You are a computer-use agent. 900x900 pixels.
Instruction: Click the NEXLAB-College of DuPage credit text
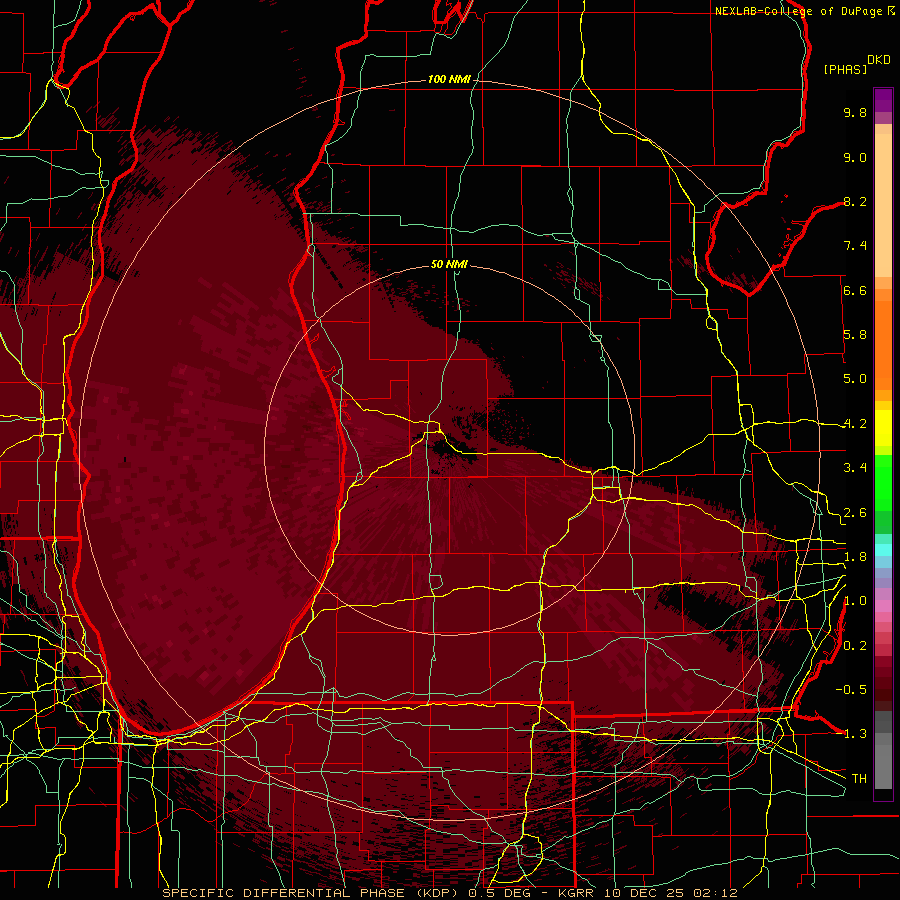[x=799, y=11]
